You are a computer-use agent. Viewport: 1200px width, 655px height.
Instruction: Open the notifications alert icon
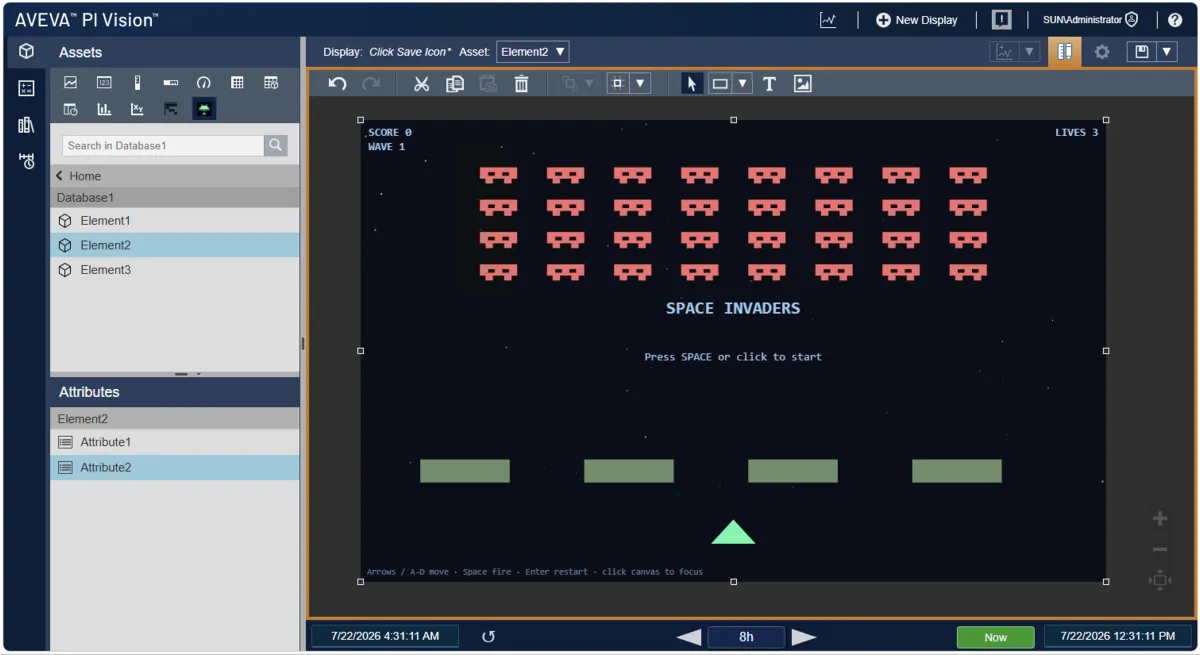tap(1001, 20)
